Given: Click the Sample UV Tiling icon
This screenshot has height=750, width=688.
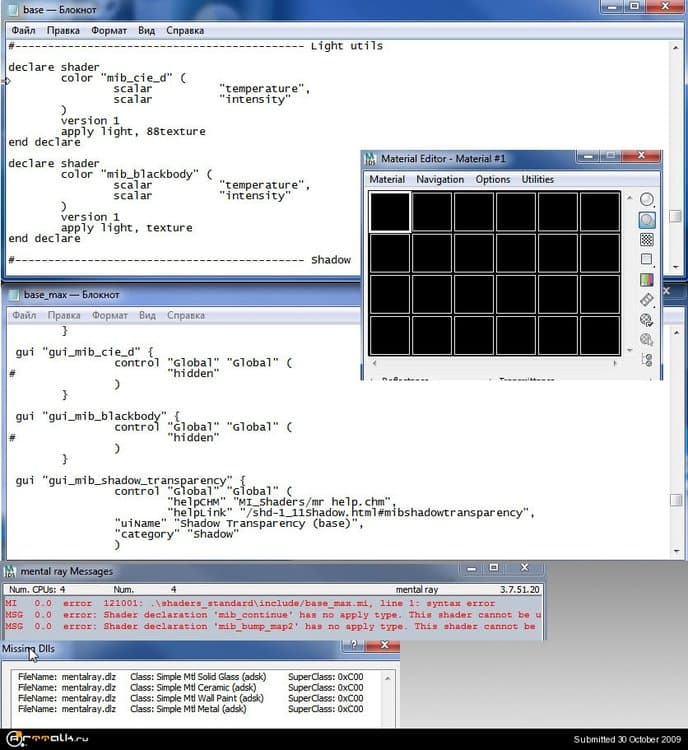Looking at the screenshot, I should pos(646,260).
